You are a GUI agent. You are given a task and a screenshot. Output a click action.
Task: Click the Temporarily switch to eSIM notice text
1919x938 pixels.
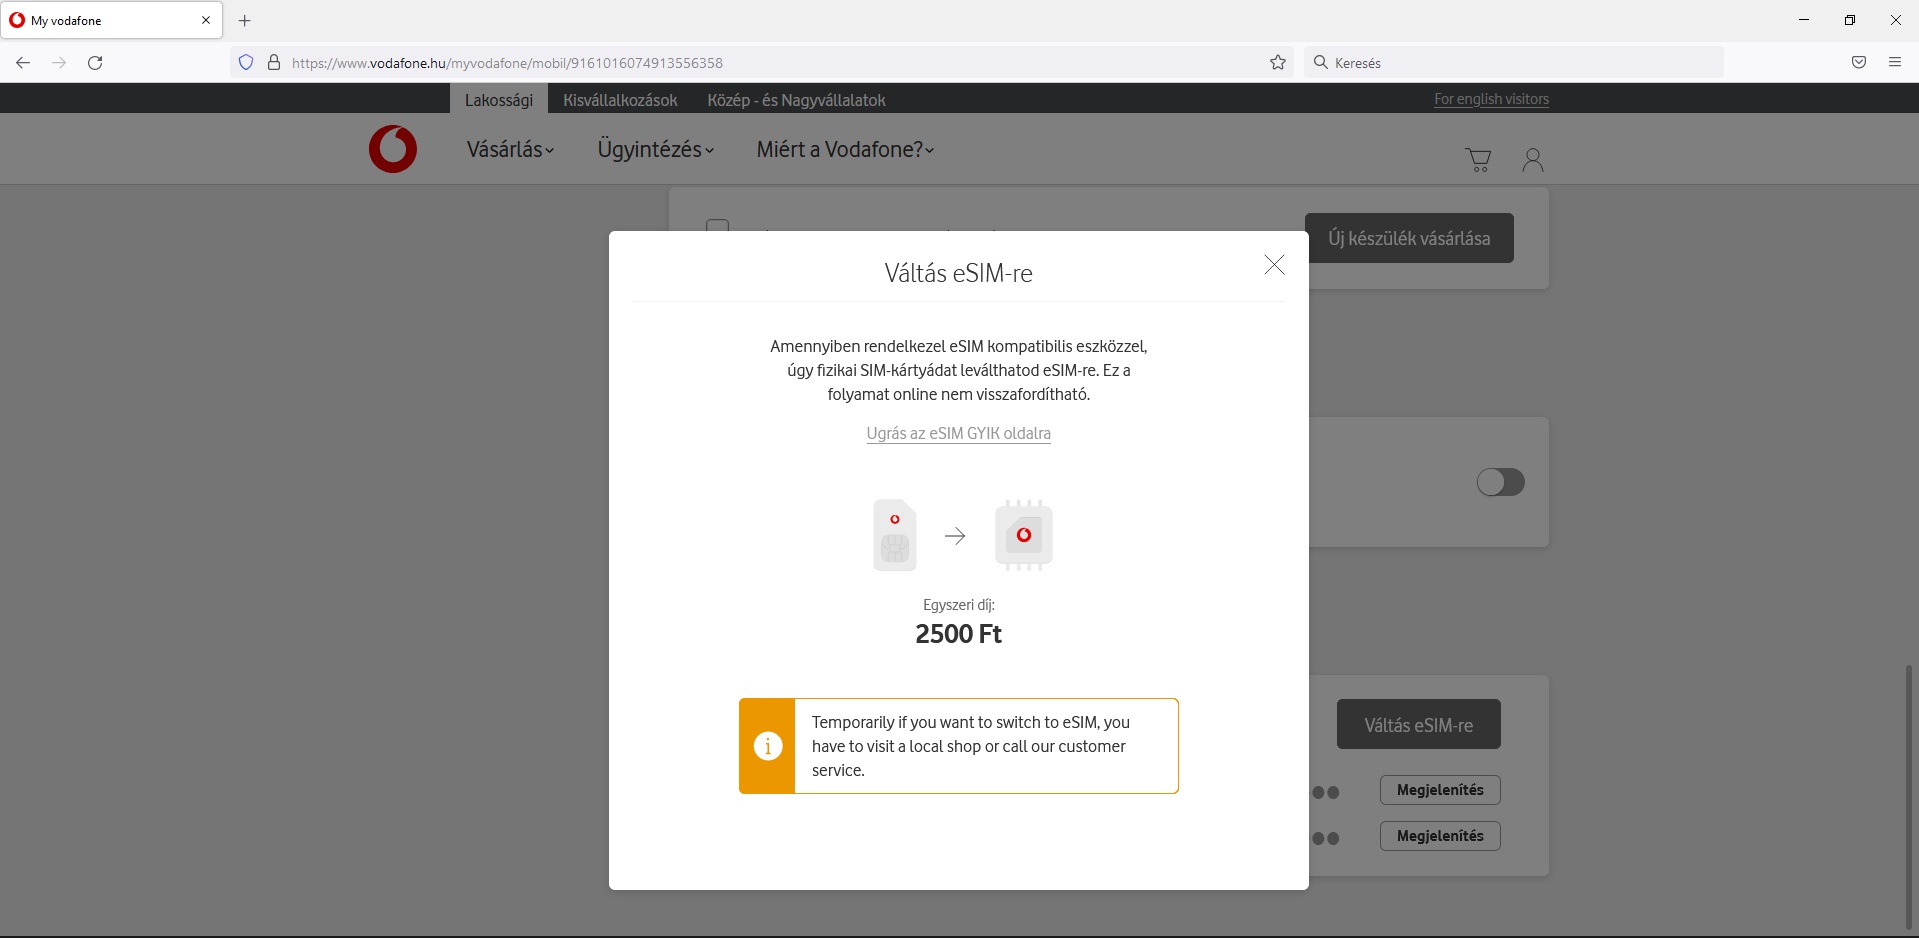tap(971, 746)
